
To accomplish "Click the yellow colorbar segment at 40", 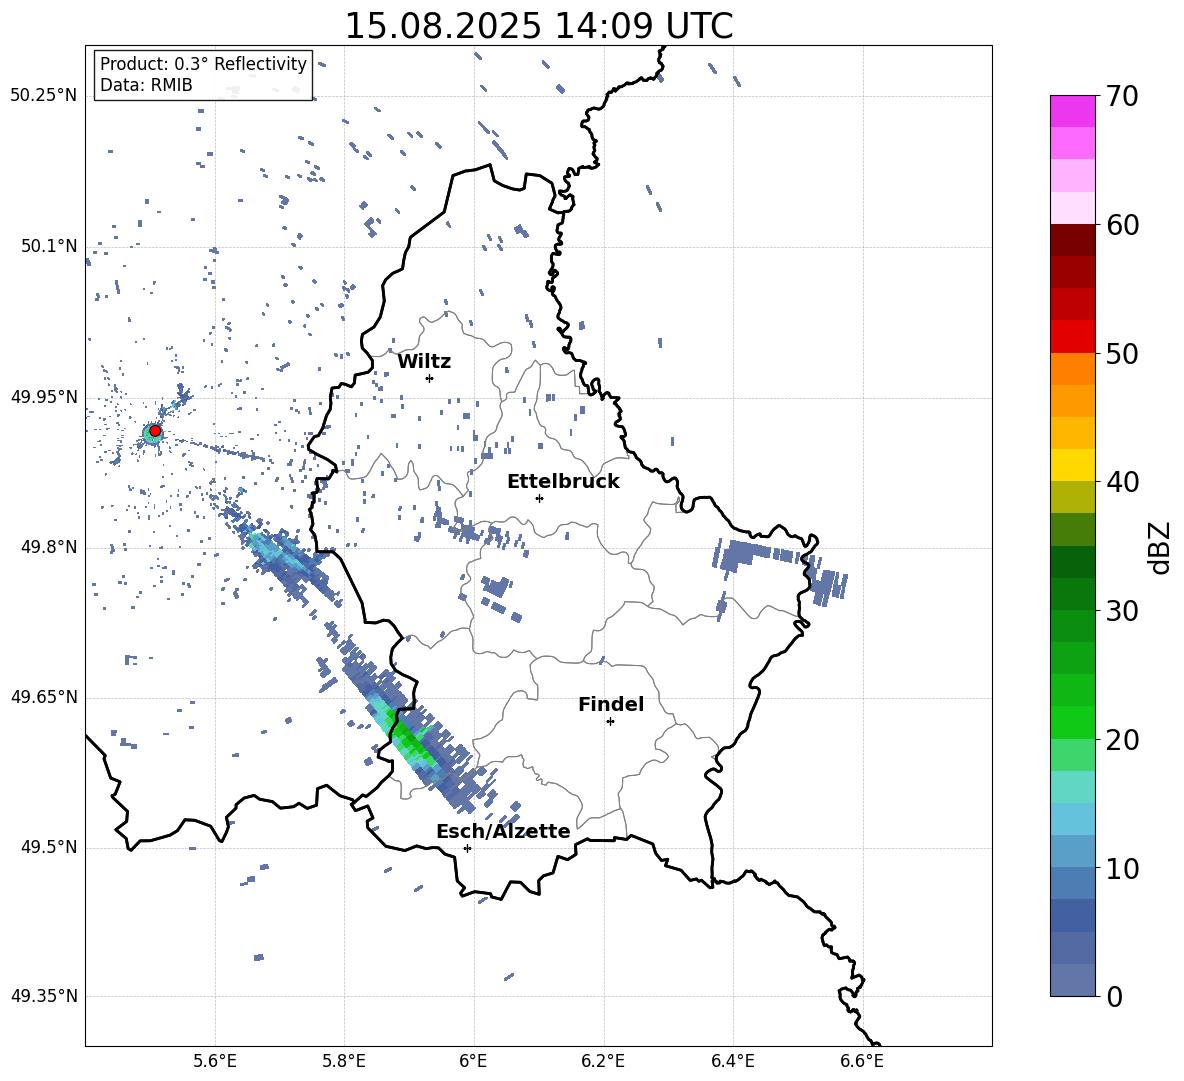I will [1073, 465].
